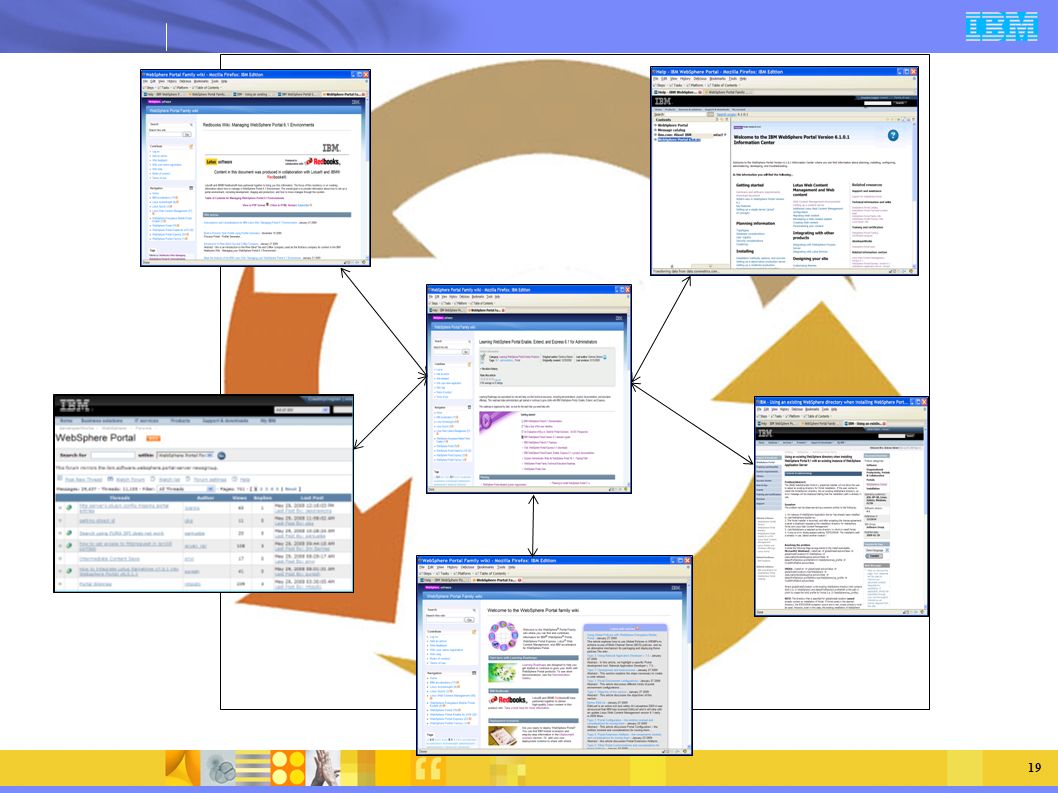Click the Post New Thread icon in the forum toolbar
The height and width of the screenshot is (793, 1058).
click(59, 478)
